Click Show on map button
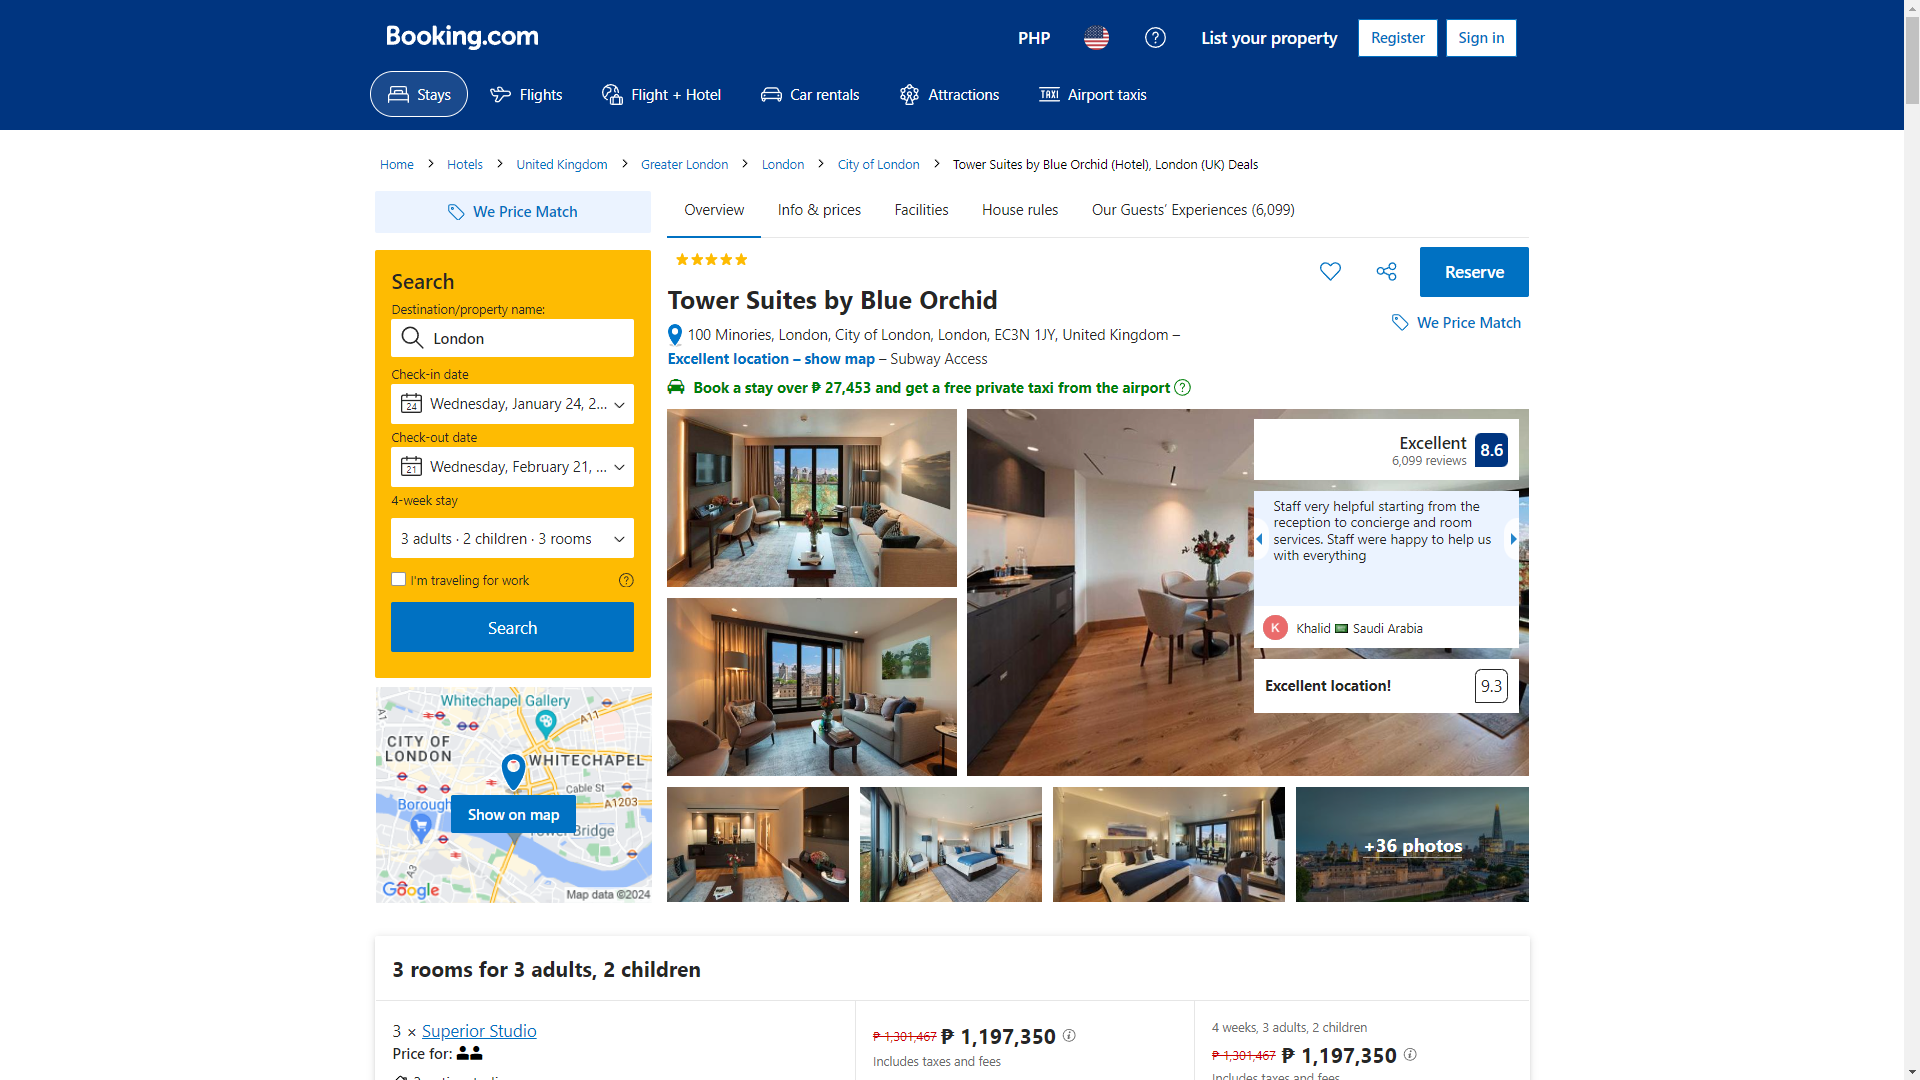1920x1080 pixels. point(513,815)
